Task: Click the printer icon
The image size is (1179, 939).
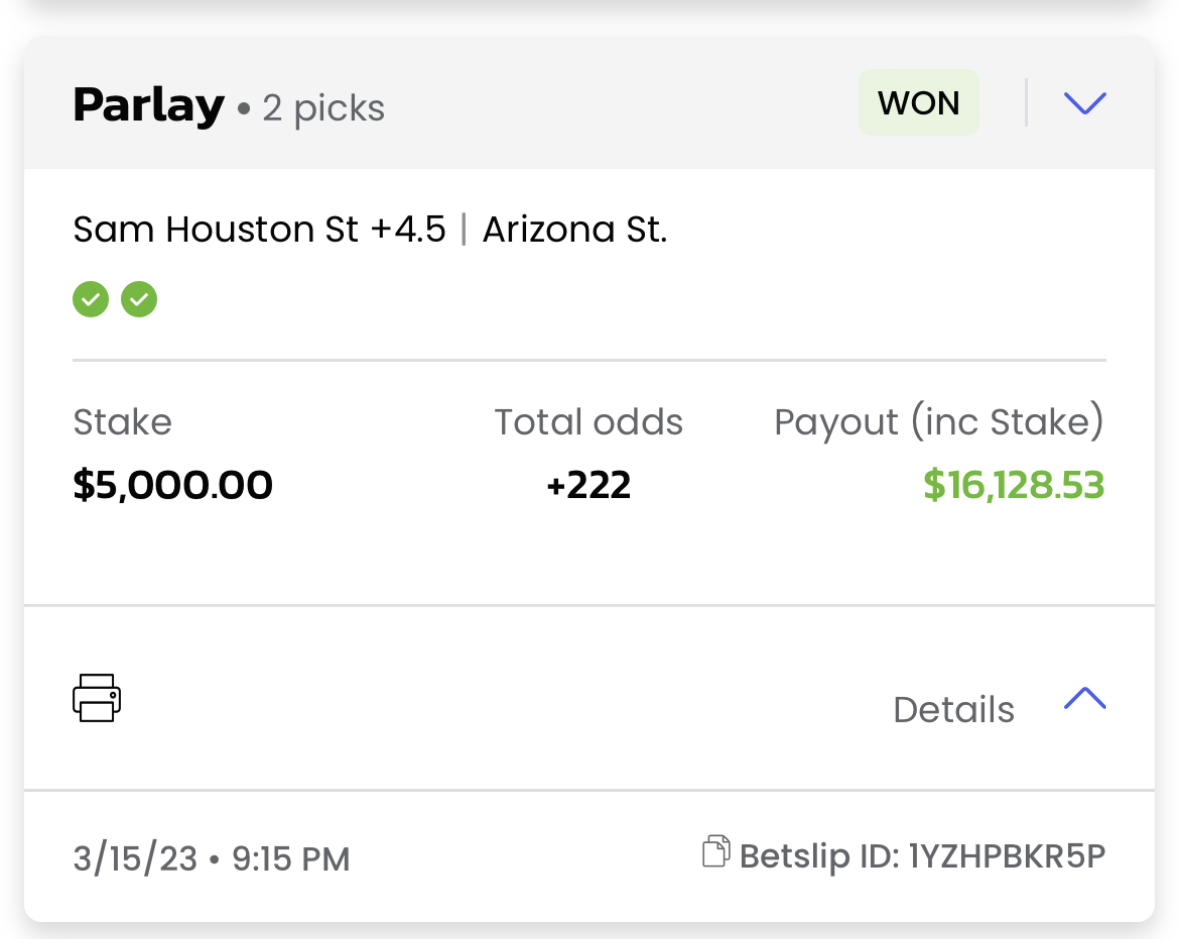Action: coord(97,697)
